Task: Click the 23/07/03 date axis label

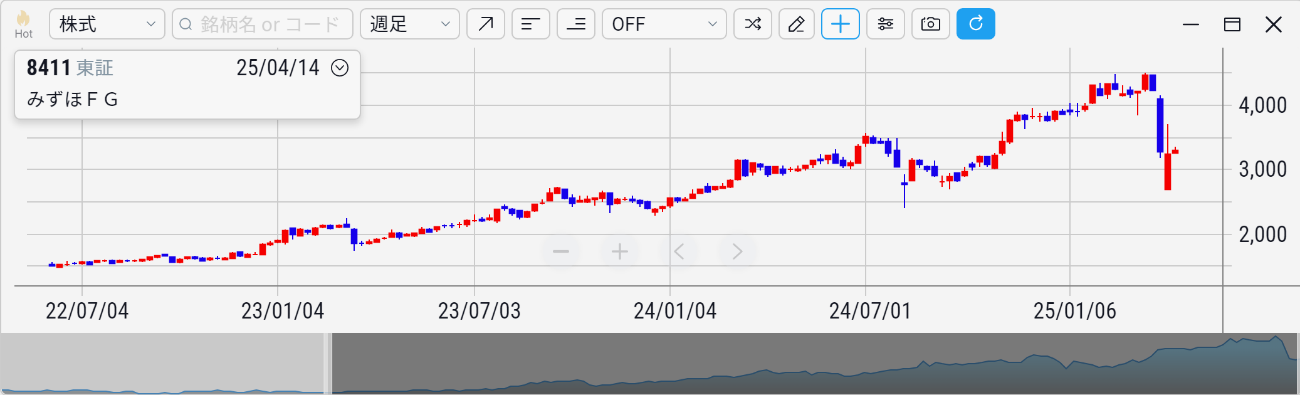Action: click(x=480, y=311)
